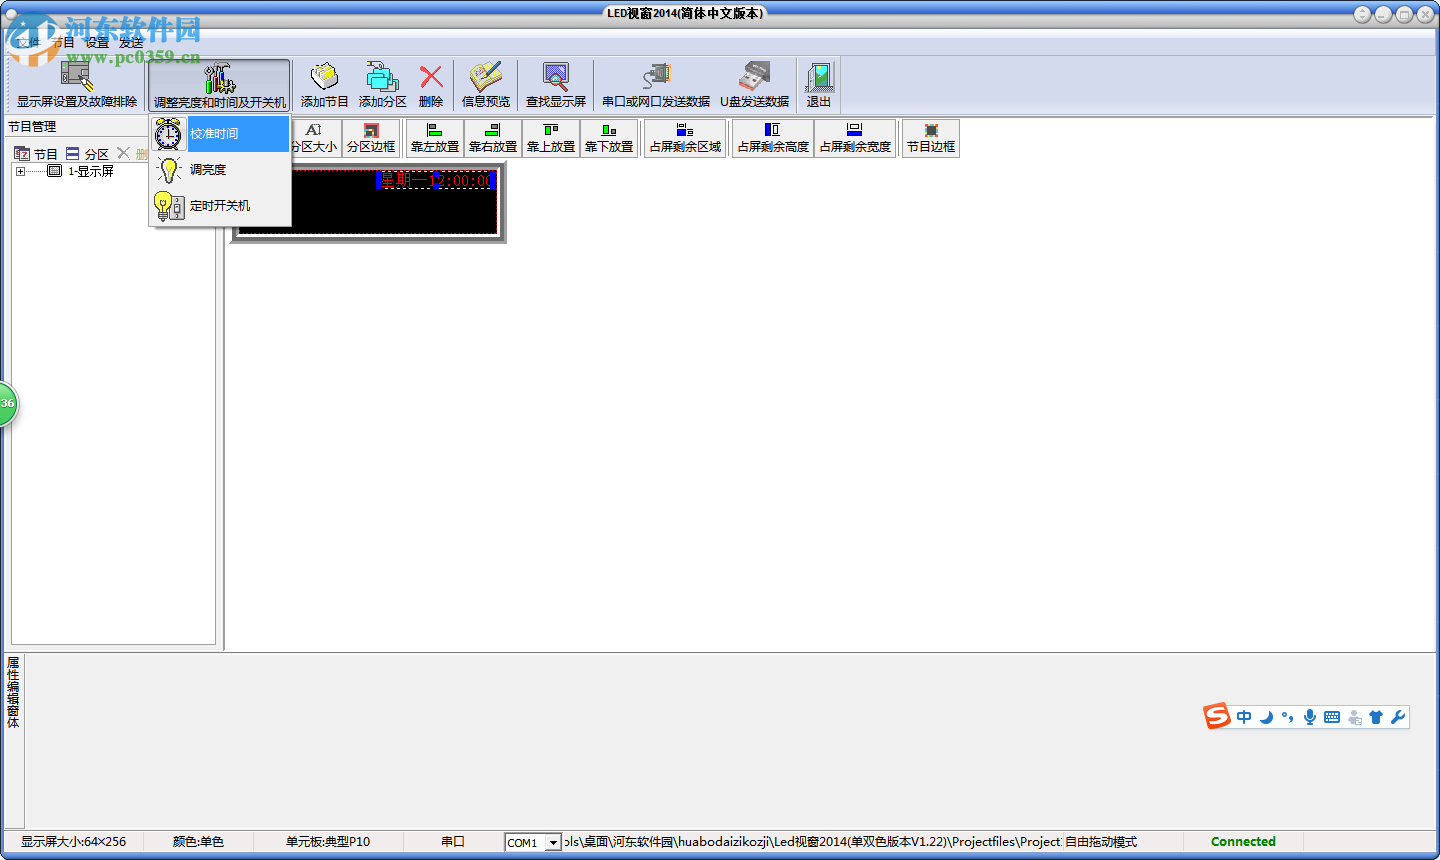Send data via serial or network (串口或网口发送数据)

coord(656,85)
